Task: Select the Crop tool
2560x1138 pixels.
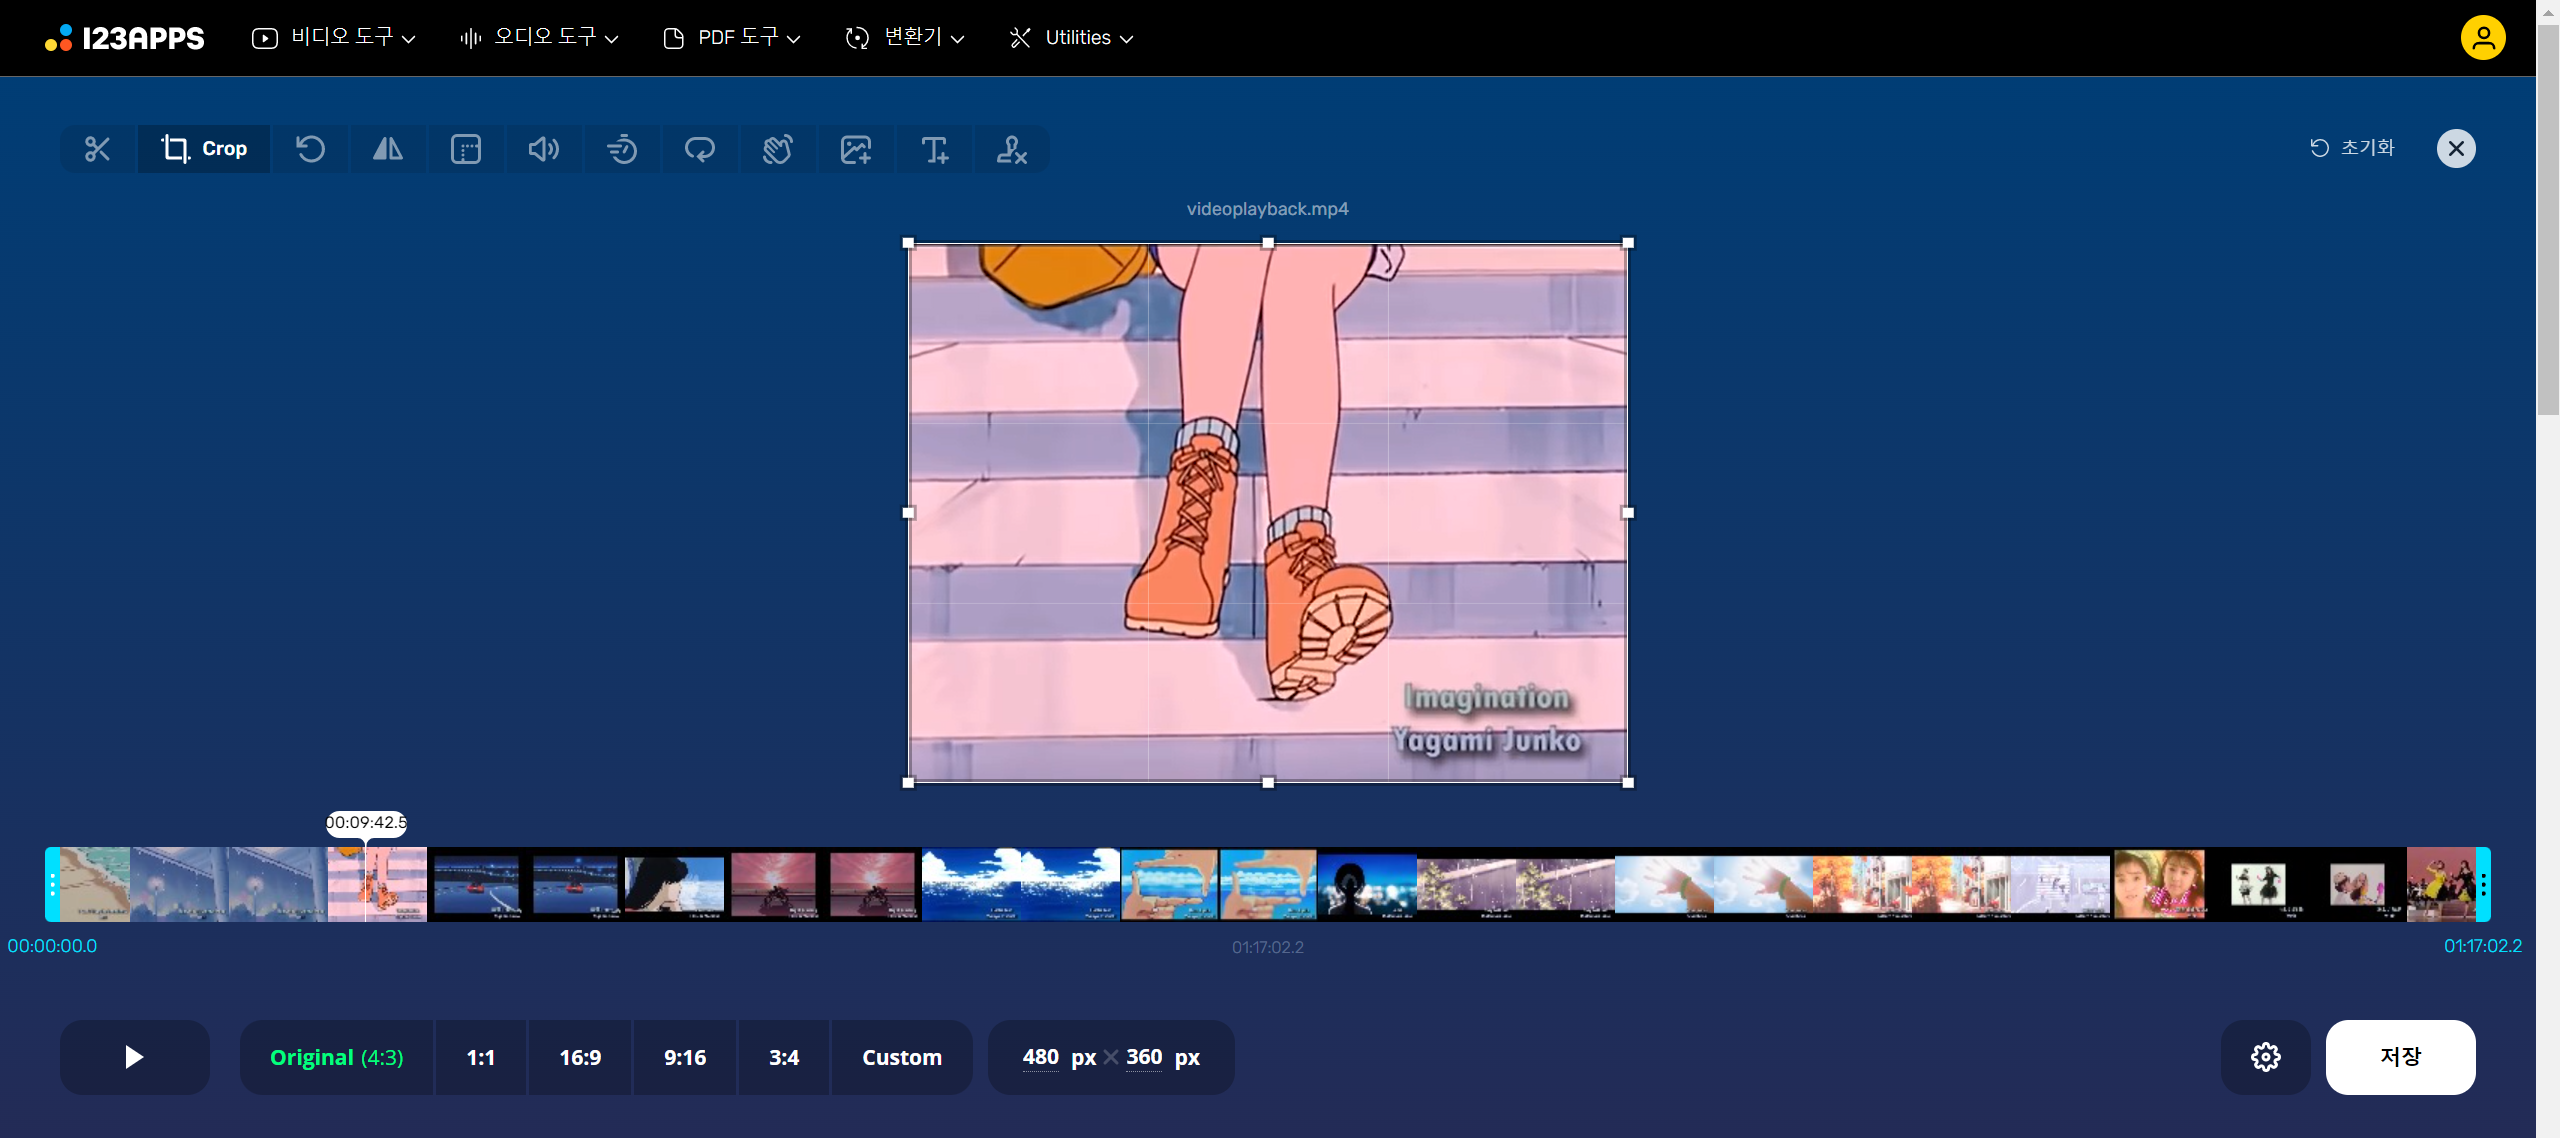Action: (x=204, y=149)
